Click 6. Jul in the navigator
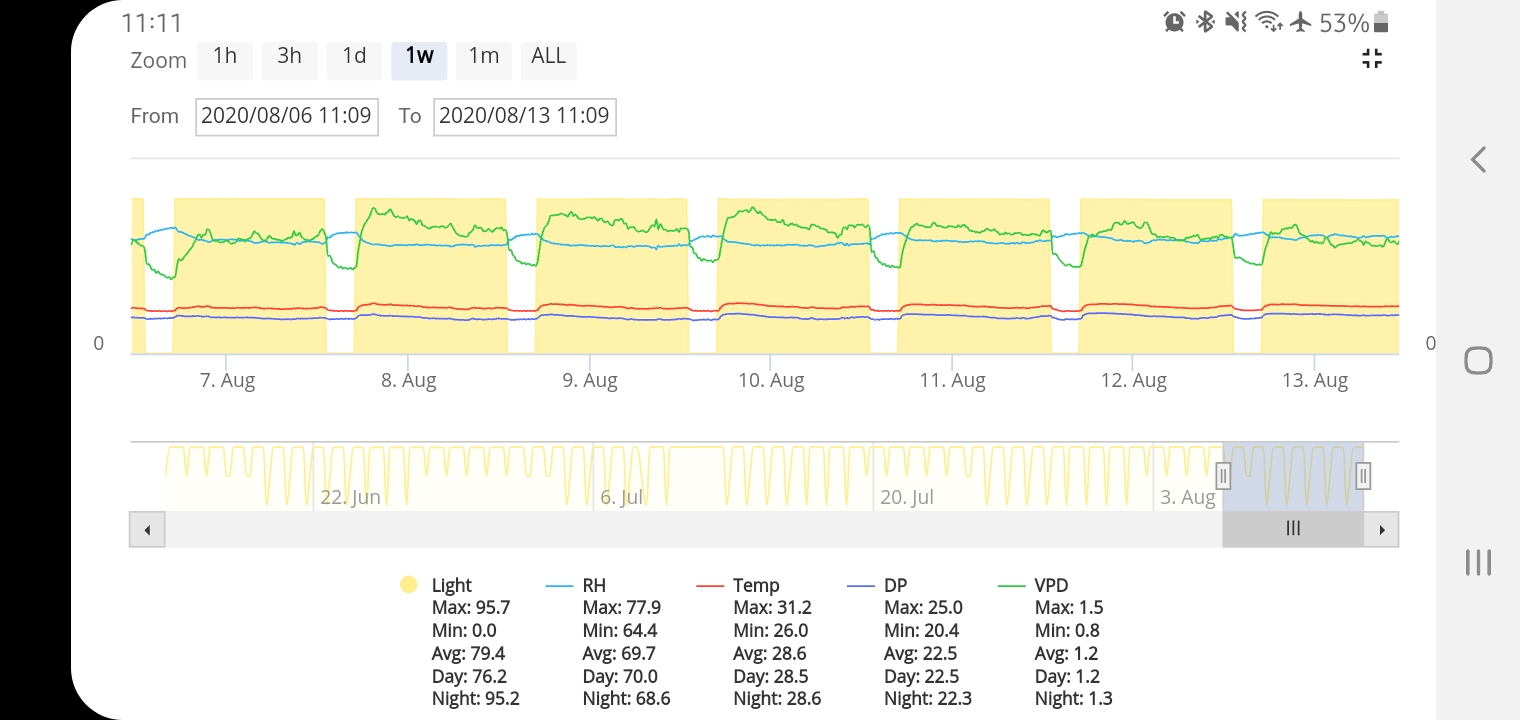 tap(621, 497)
